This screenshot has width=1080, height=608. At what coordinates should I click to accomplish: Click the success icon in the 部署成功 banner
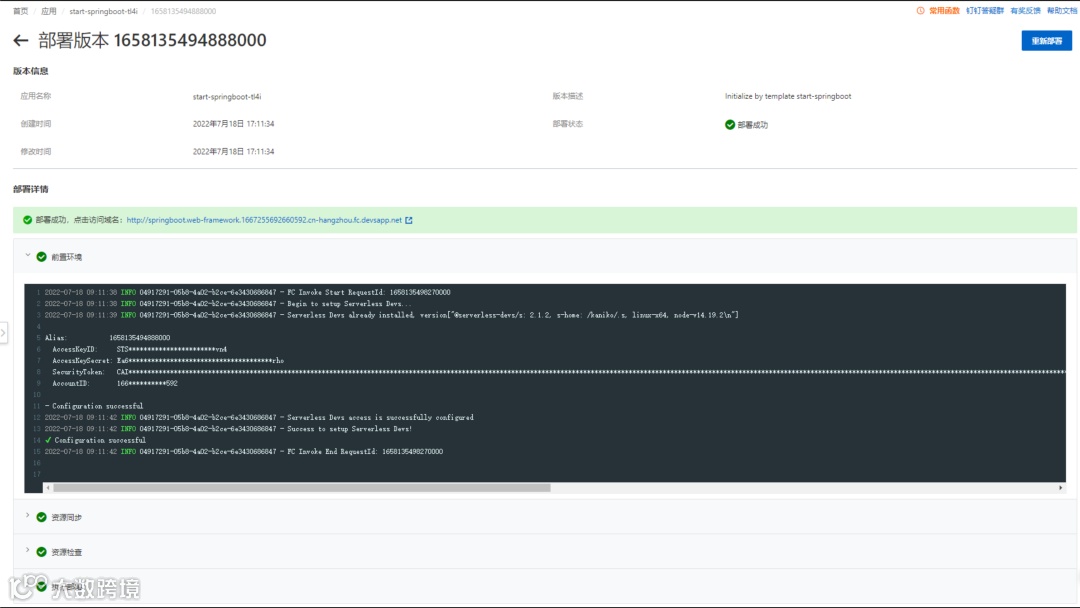(27, 219)
